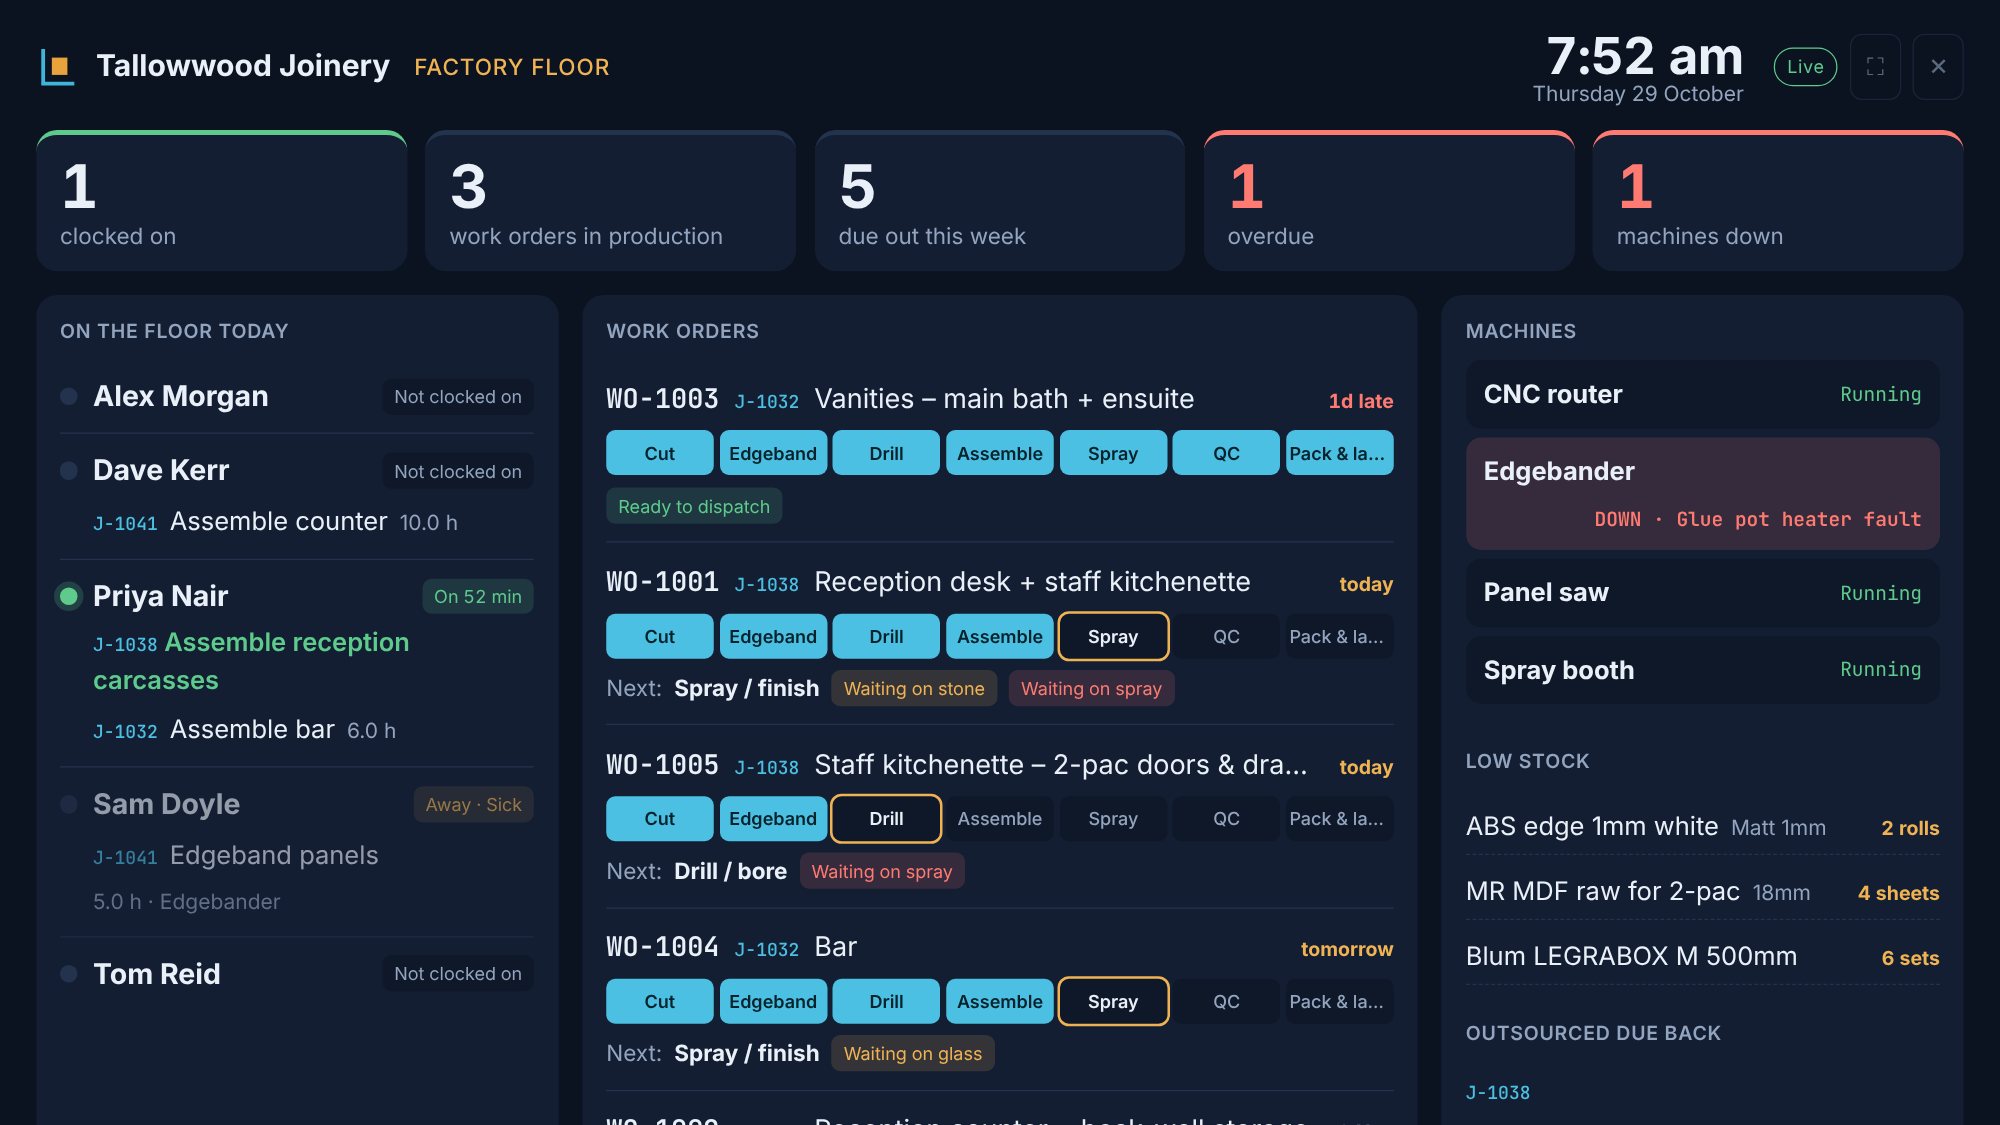Click Priya Nair's On 52 min badge

(478, 597)
